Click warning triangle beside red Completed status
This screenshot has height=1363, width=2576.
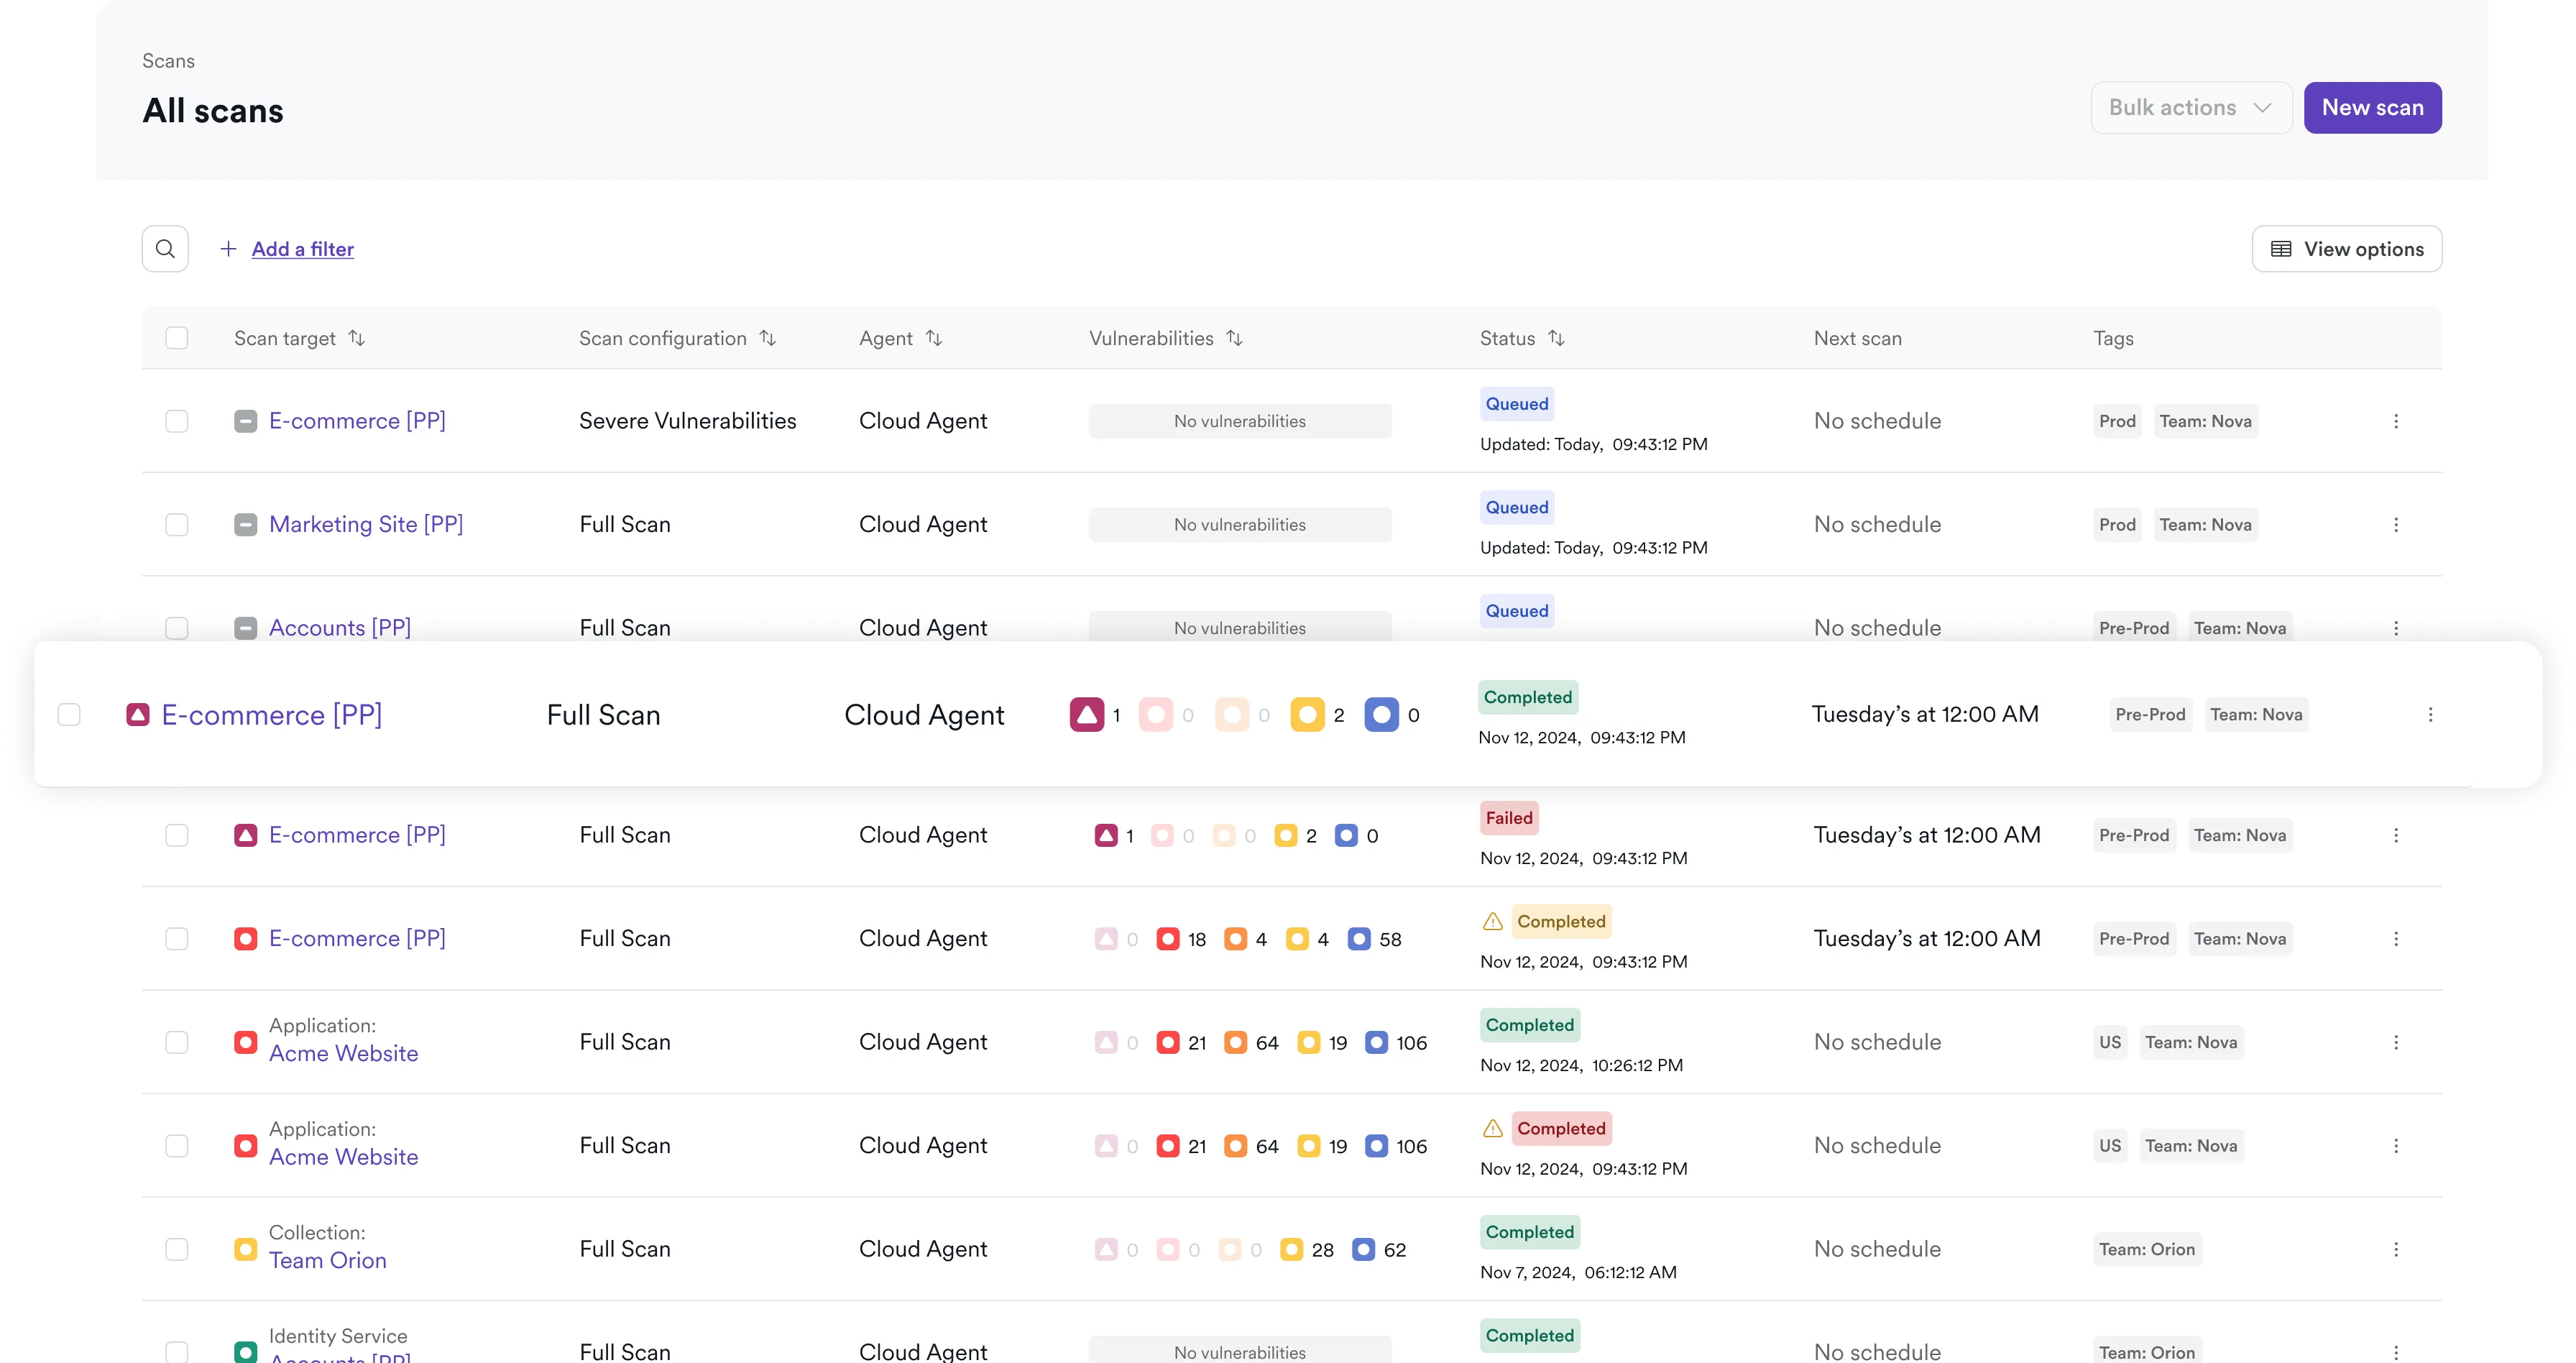1492,1129
